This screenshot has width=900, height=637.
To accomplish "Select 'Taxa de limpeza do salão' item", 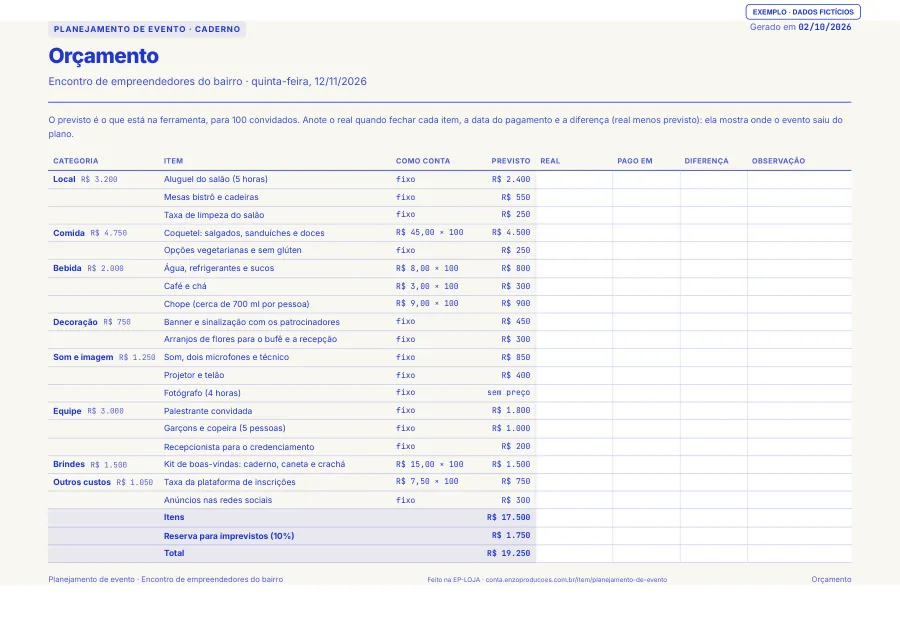I will pyautogui.click(x=214, y=215).
